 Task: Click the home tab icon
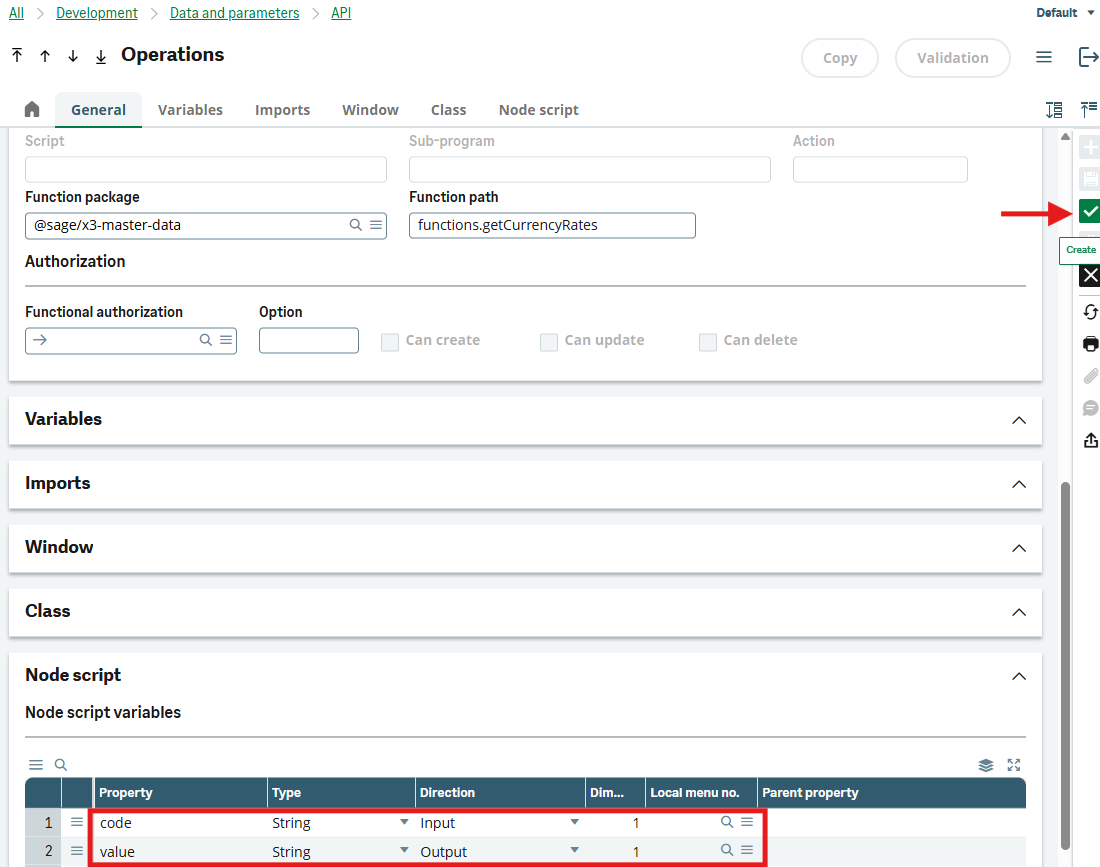tap(32, 109)
